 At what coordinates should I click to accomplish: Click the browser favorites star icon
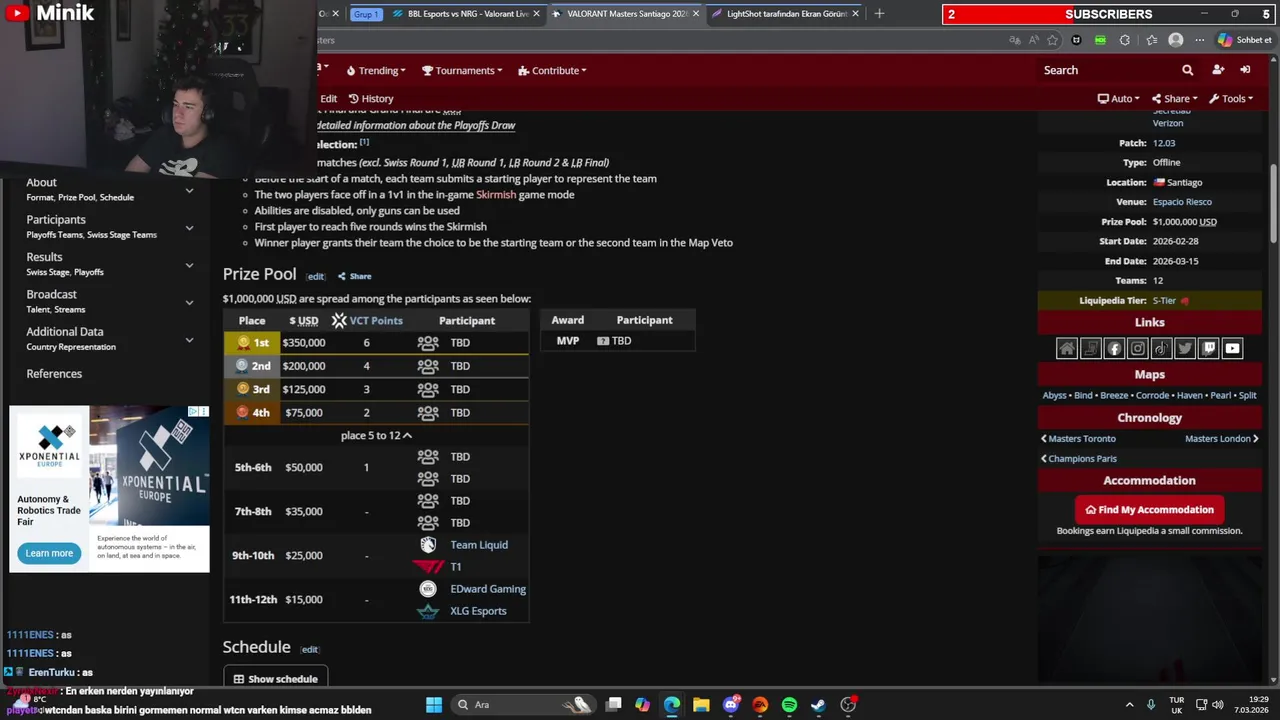pos(1053,40)
